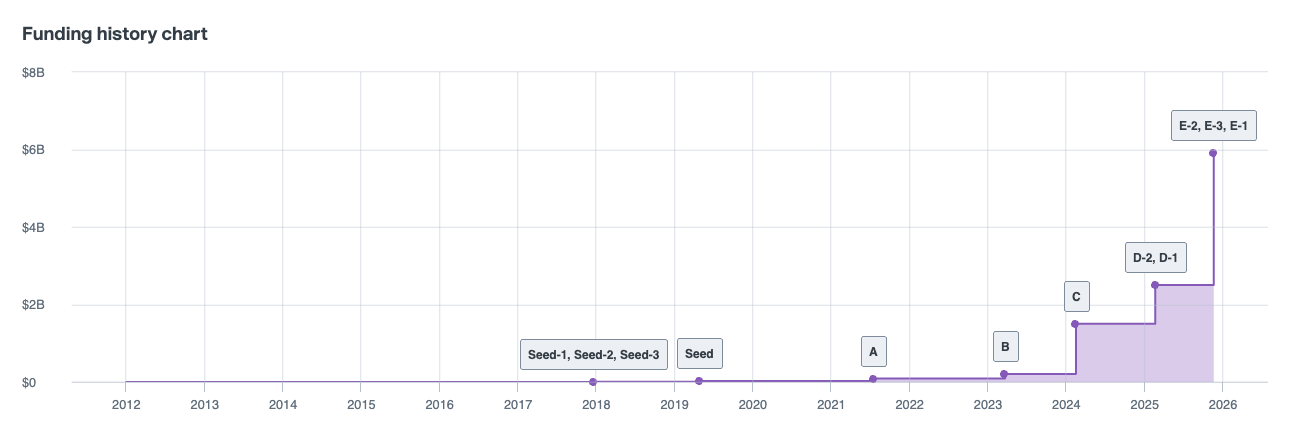Click the E-2, E-3, E-1 label
This screenshot has width=1289, height=433.
pyautogui.click(x=1213, y=126)
